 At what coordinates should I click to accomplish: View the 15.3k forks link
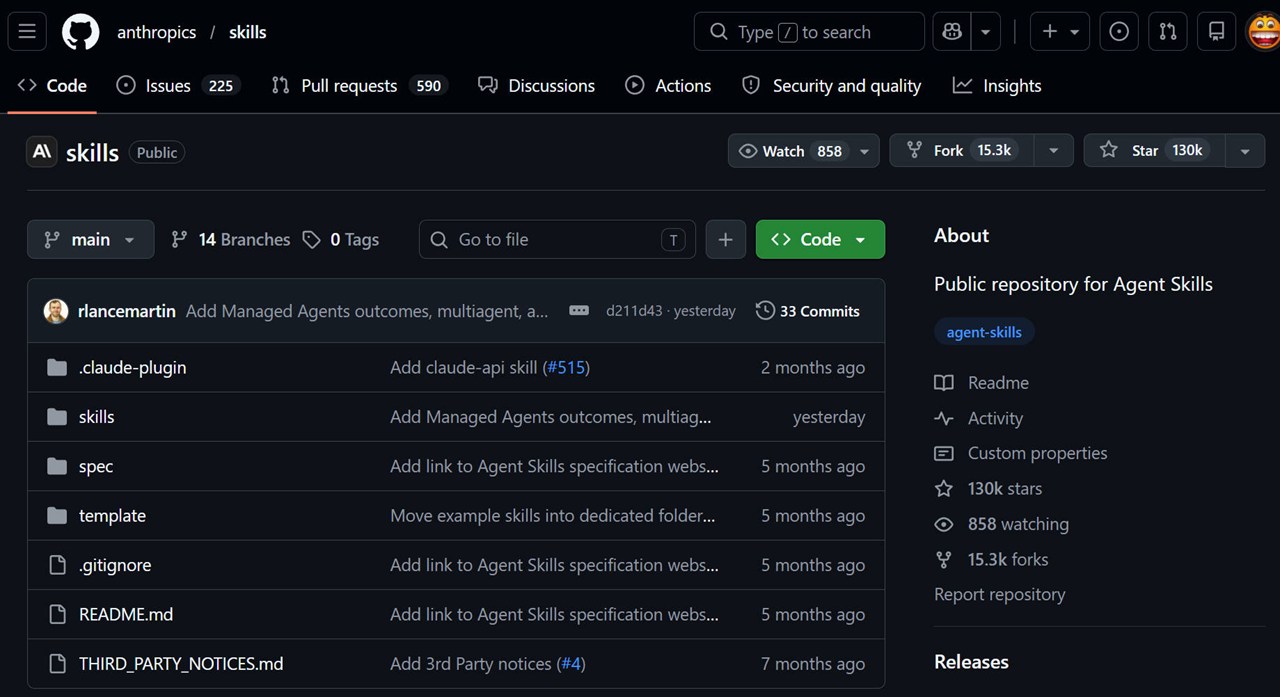[992, 559]
